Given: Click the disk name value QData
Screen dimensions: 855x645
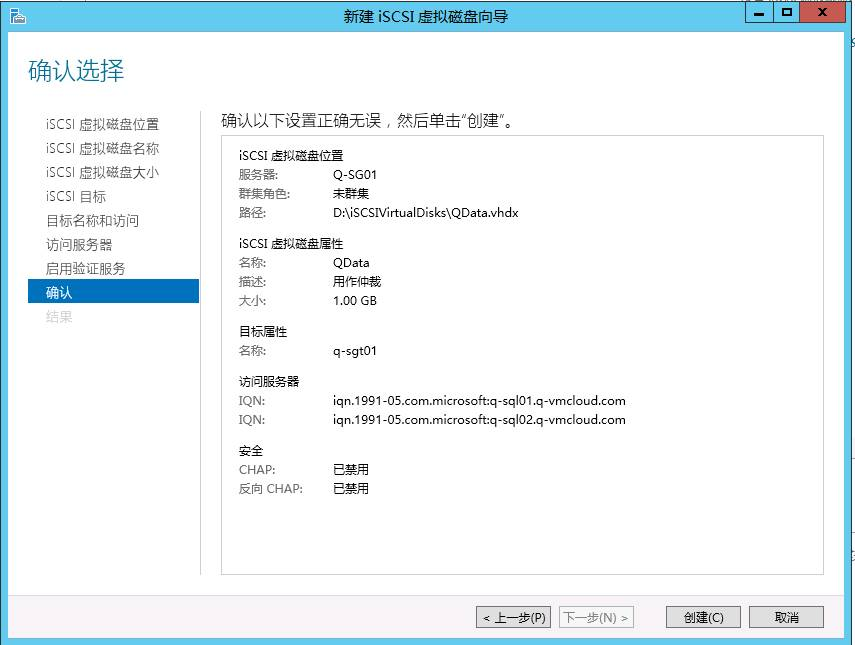Looking at the screenshot, I should coord(351,263).
